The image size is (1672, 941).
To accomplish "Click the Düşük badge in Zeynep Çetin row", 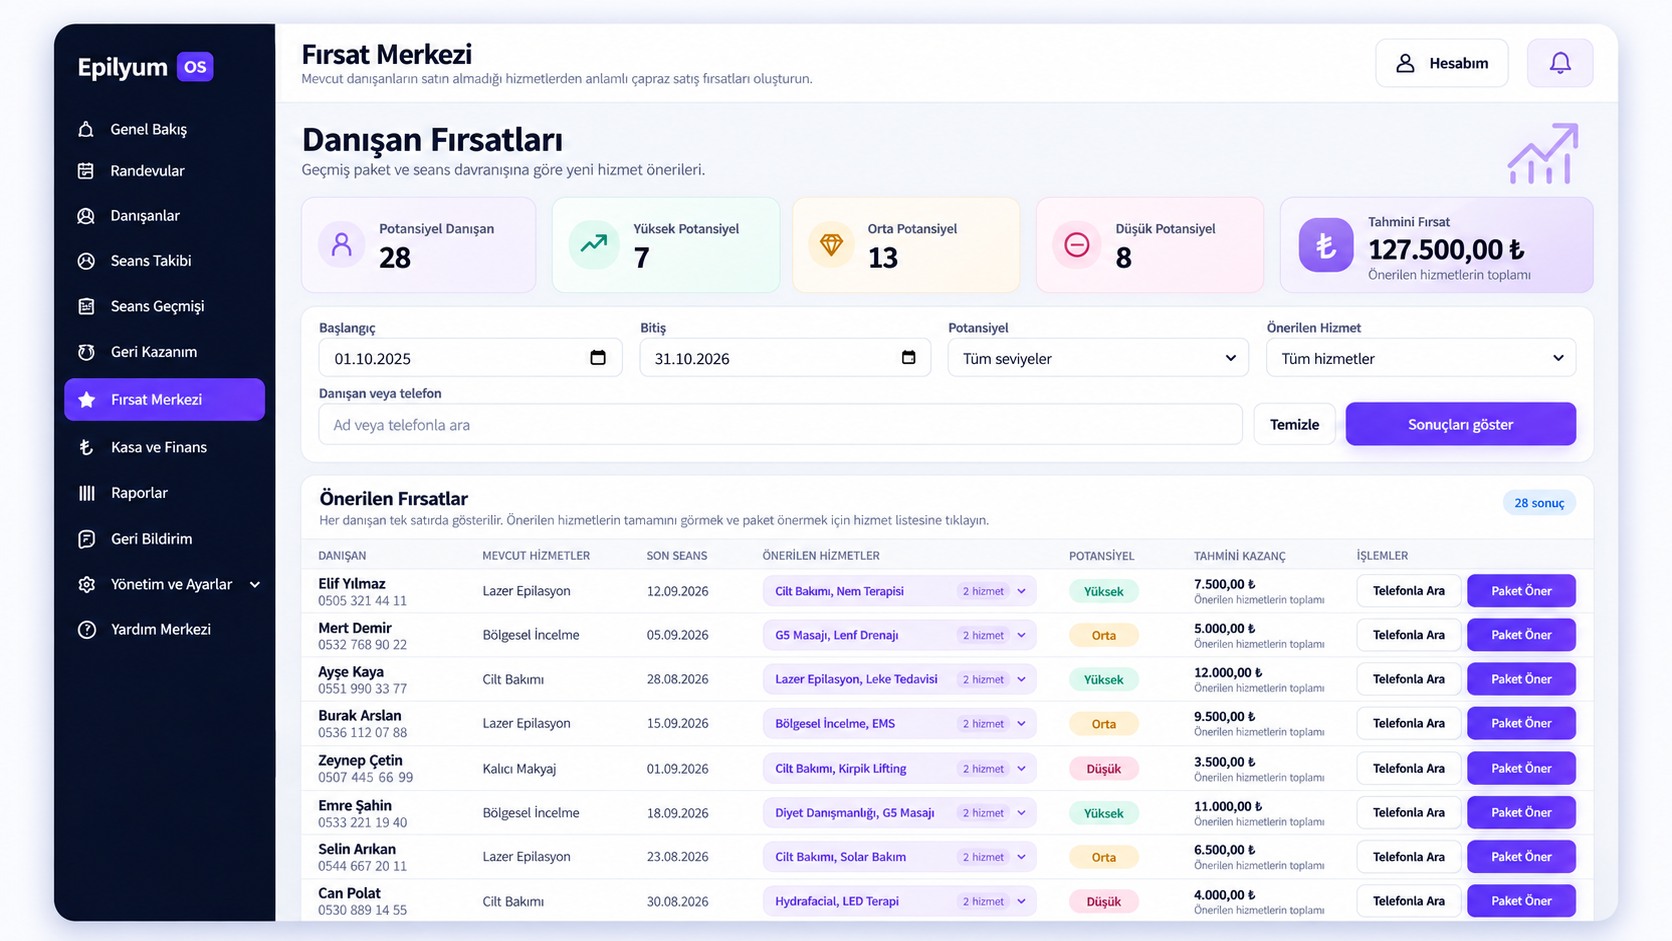I will click(1103, 769).
